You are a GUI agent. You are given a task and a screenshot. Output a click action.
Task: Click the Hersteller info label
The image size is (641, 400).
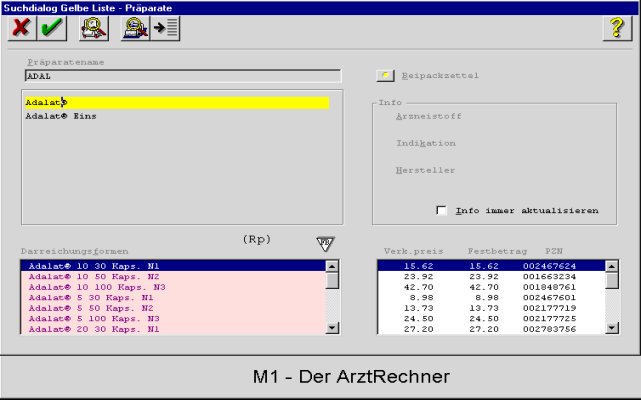pos(425,171)
